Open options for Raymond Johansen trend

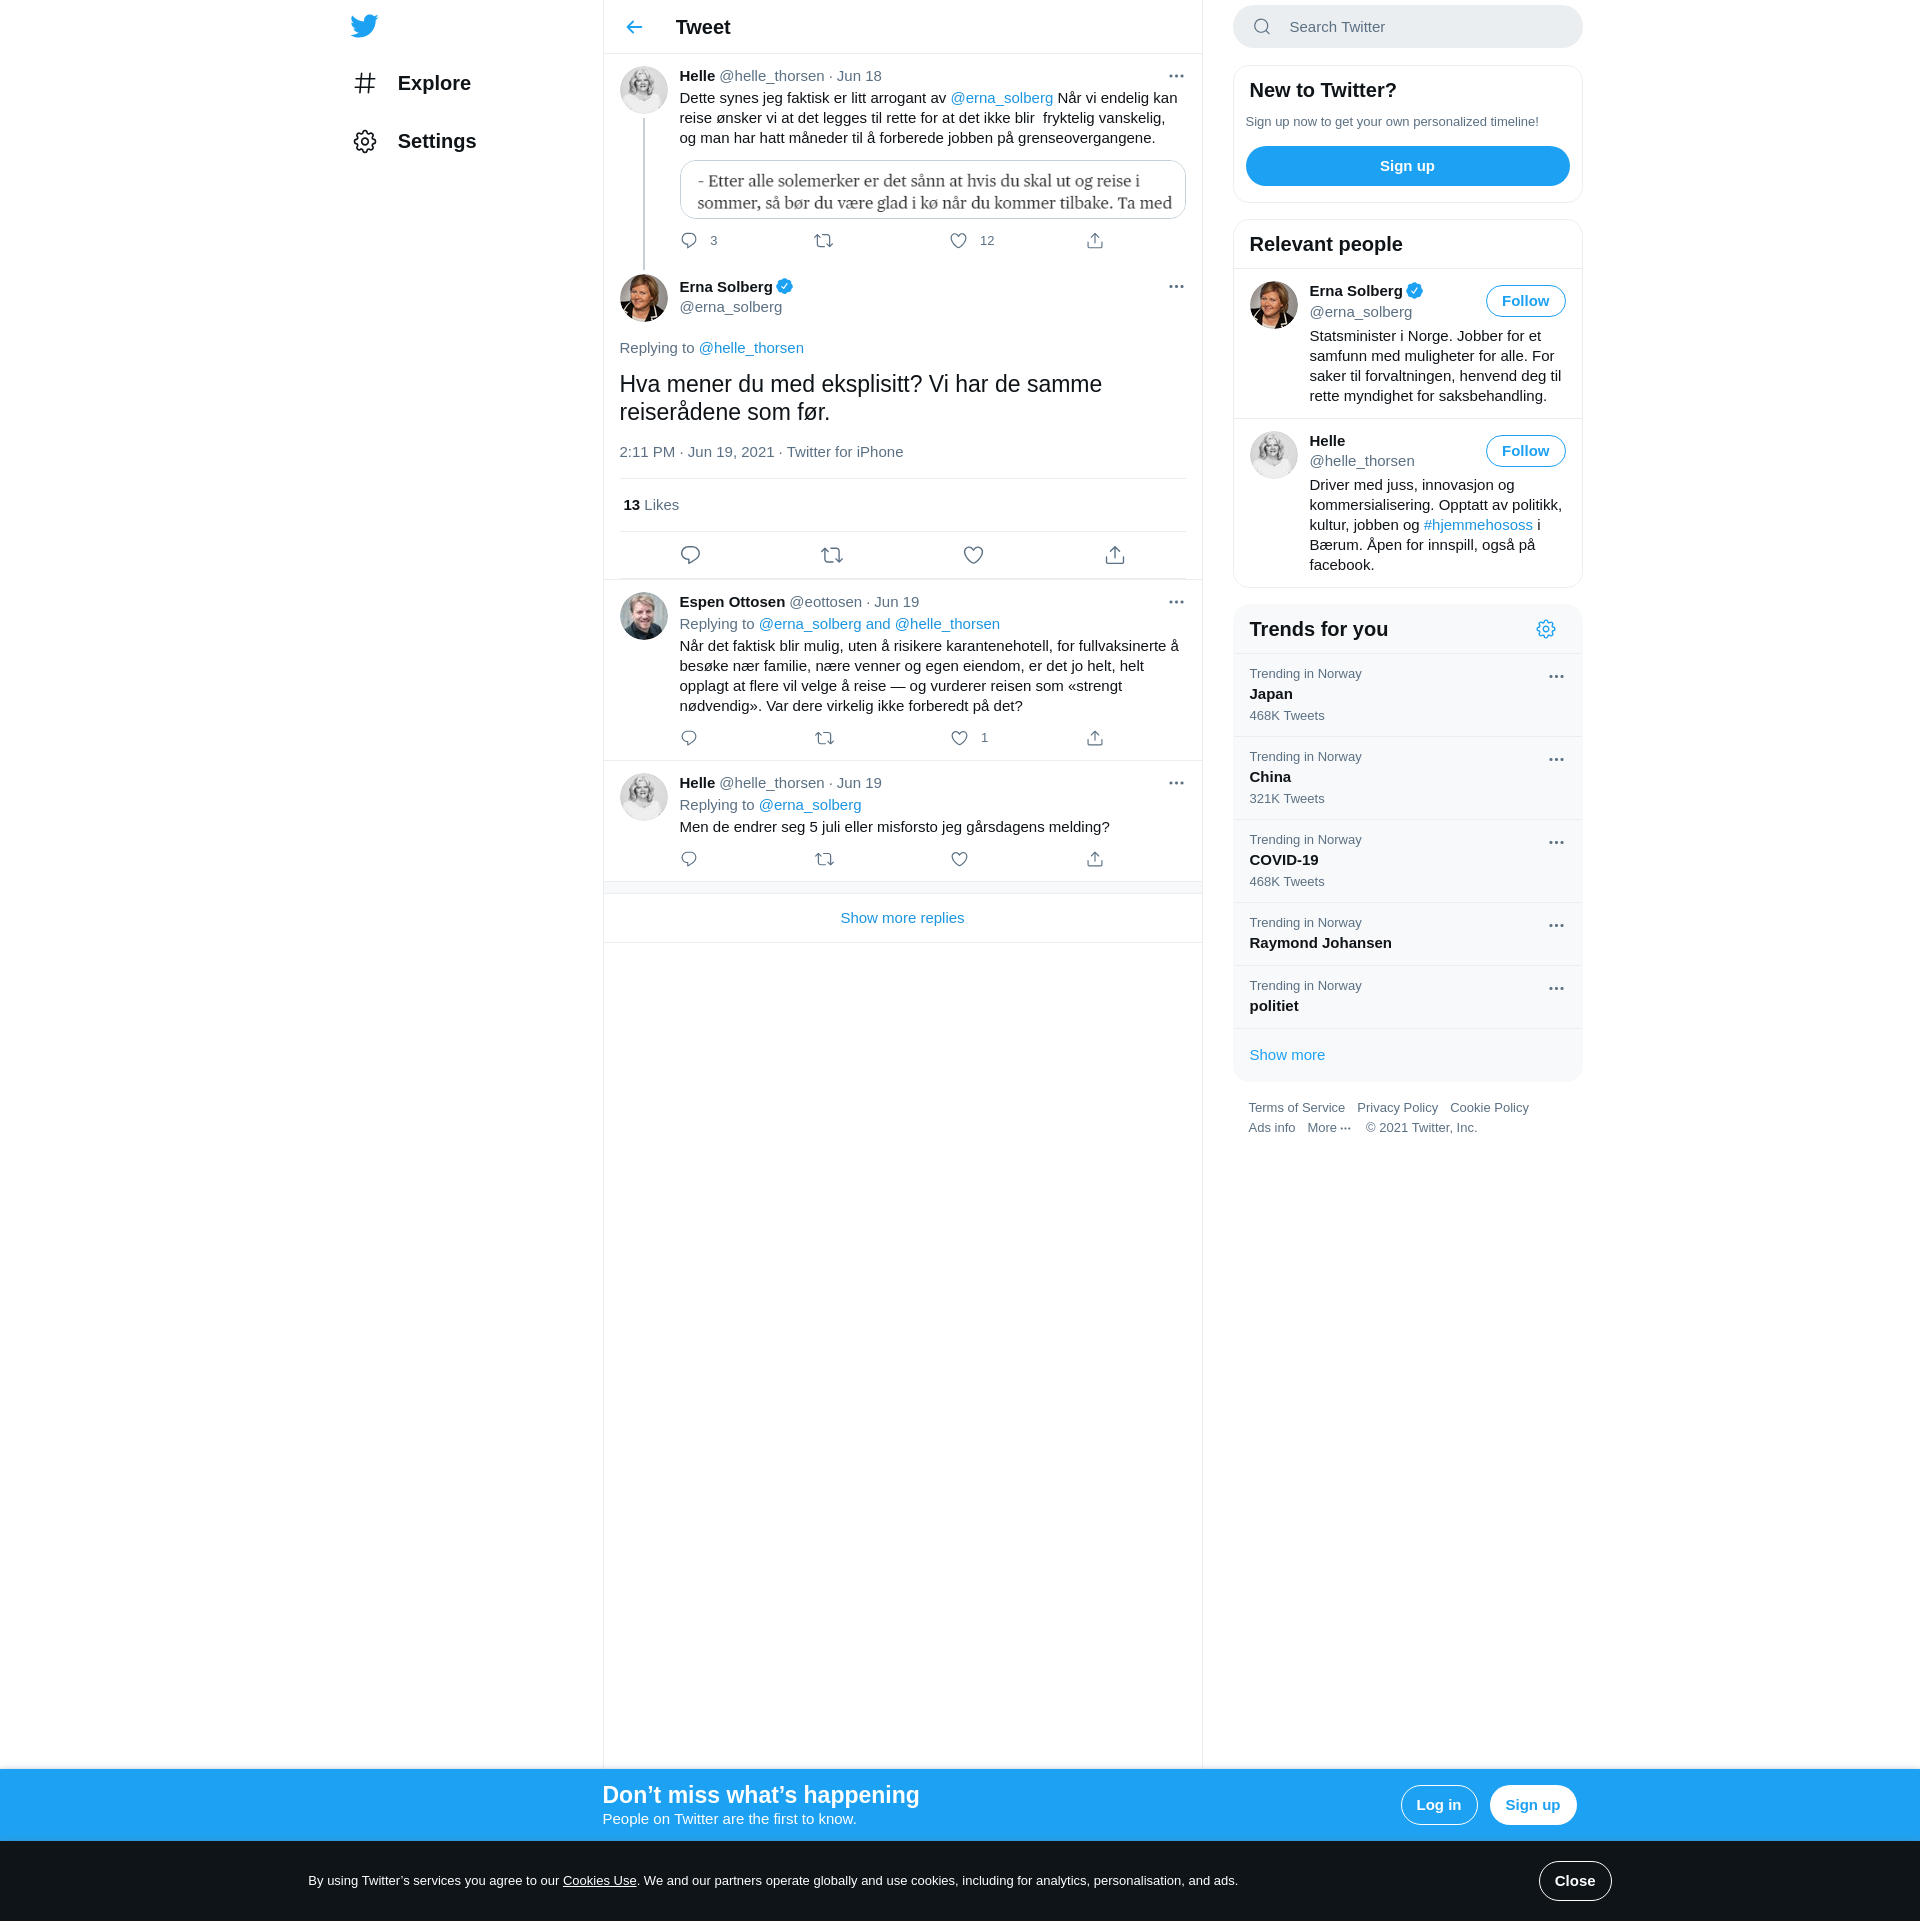coord(1556,926)
